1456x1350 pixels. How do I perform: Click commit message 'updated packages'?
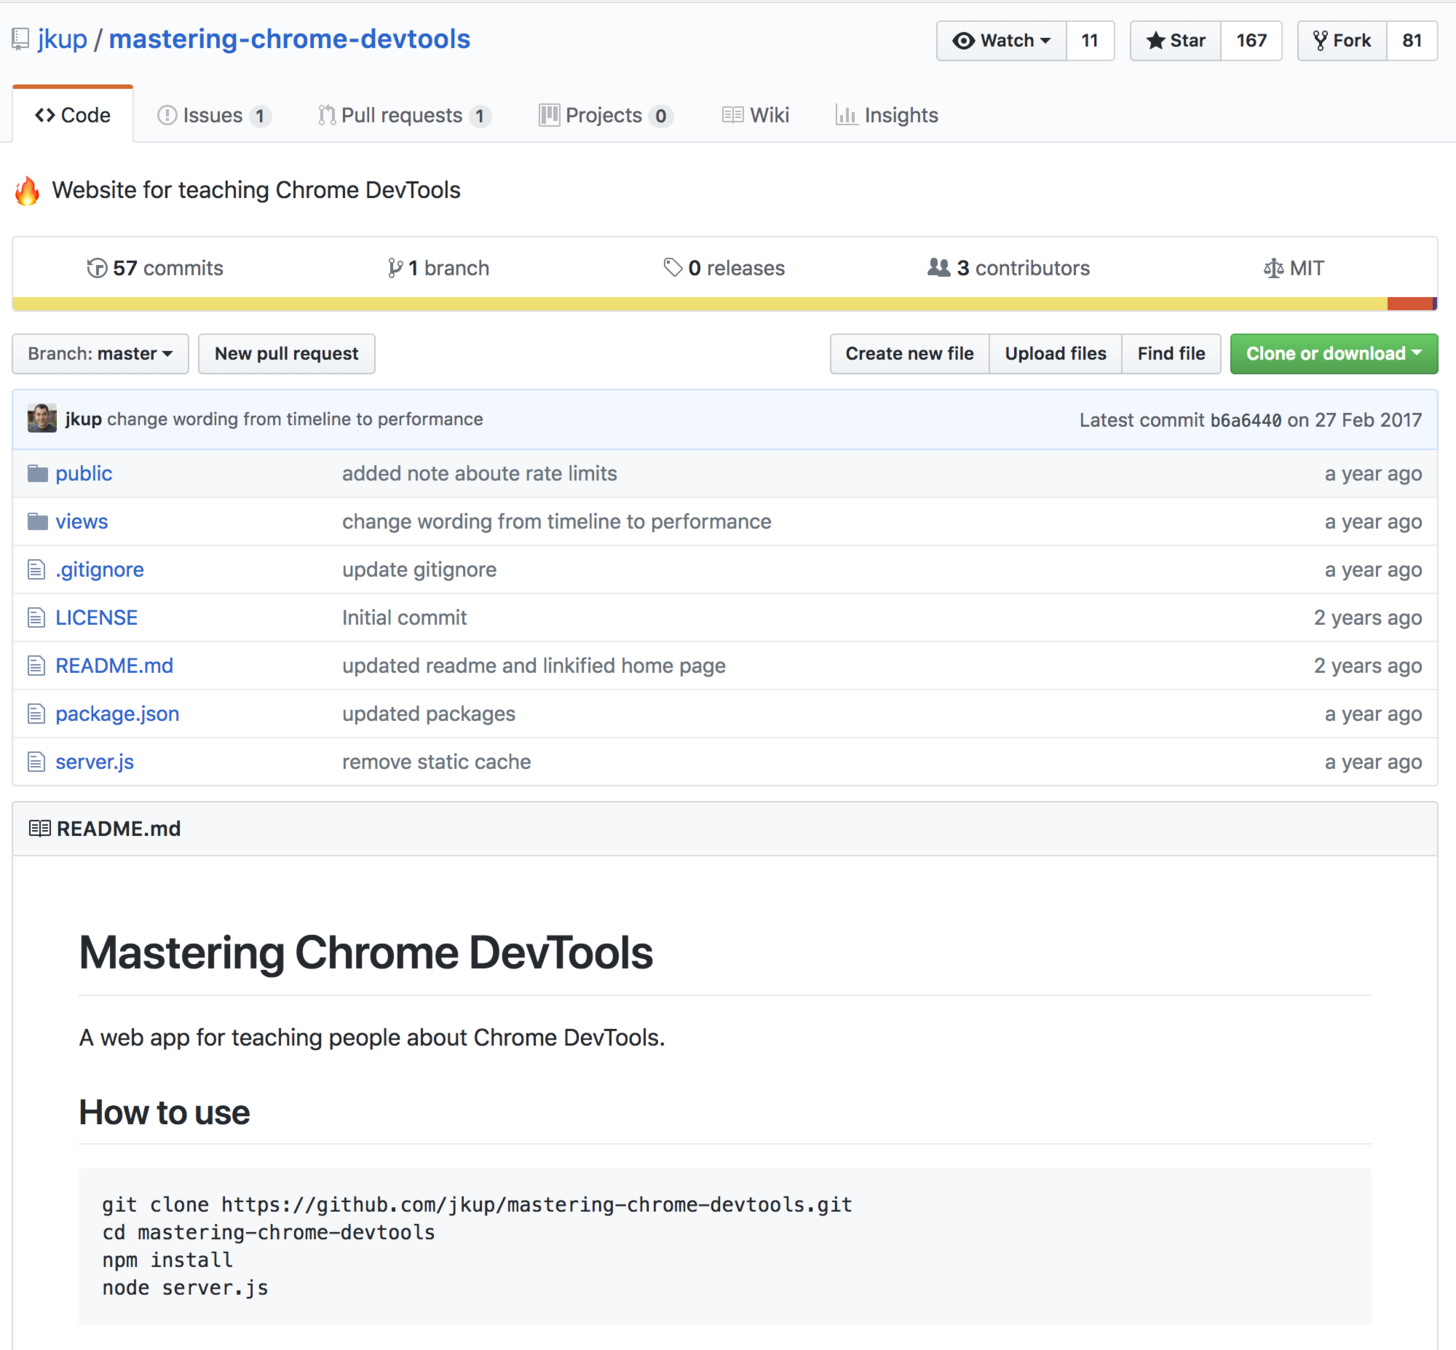pos(429,713)
